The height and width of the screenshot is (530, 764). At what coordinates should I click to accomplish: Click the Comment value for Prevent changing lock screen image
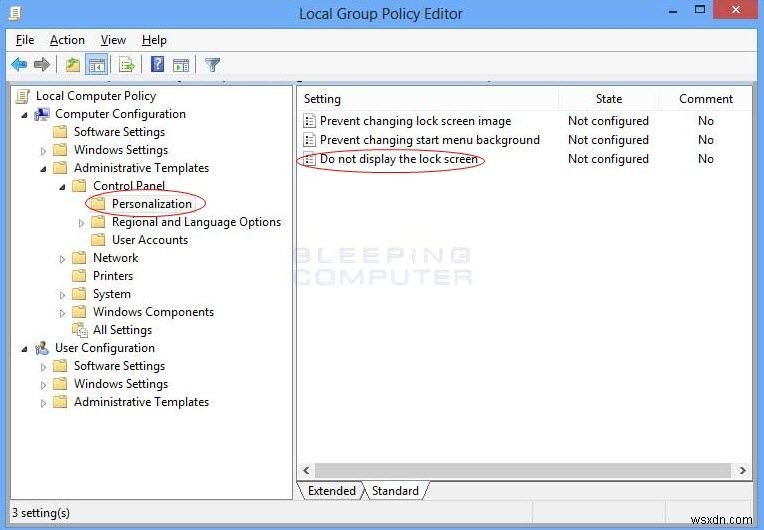click(x=706, y=121)
